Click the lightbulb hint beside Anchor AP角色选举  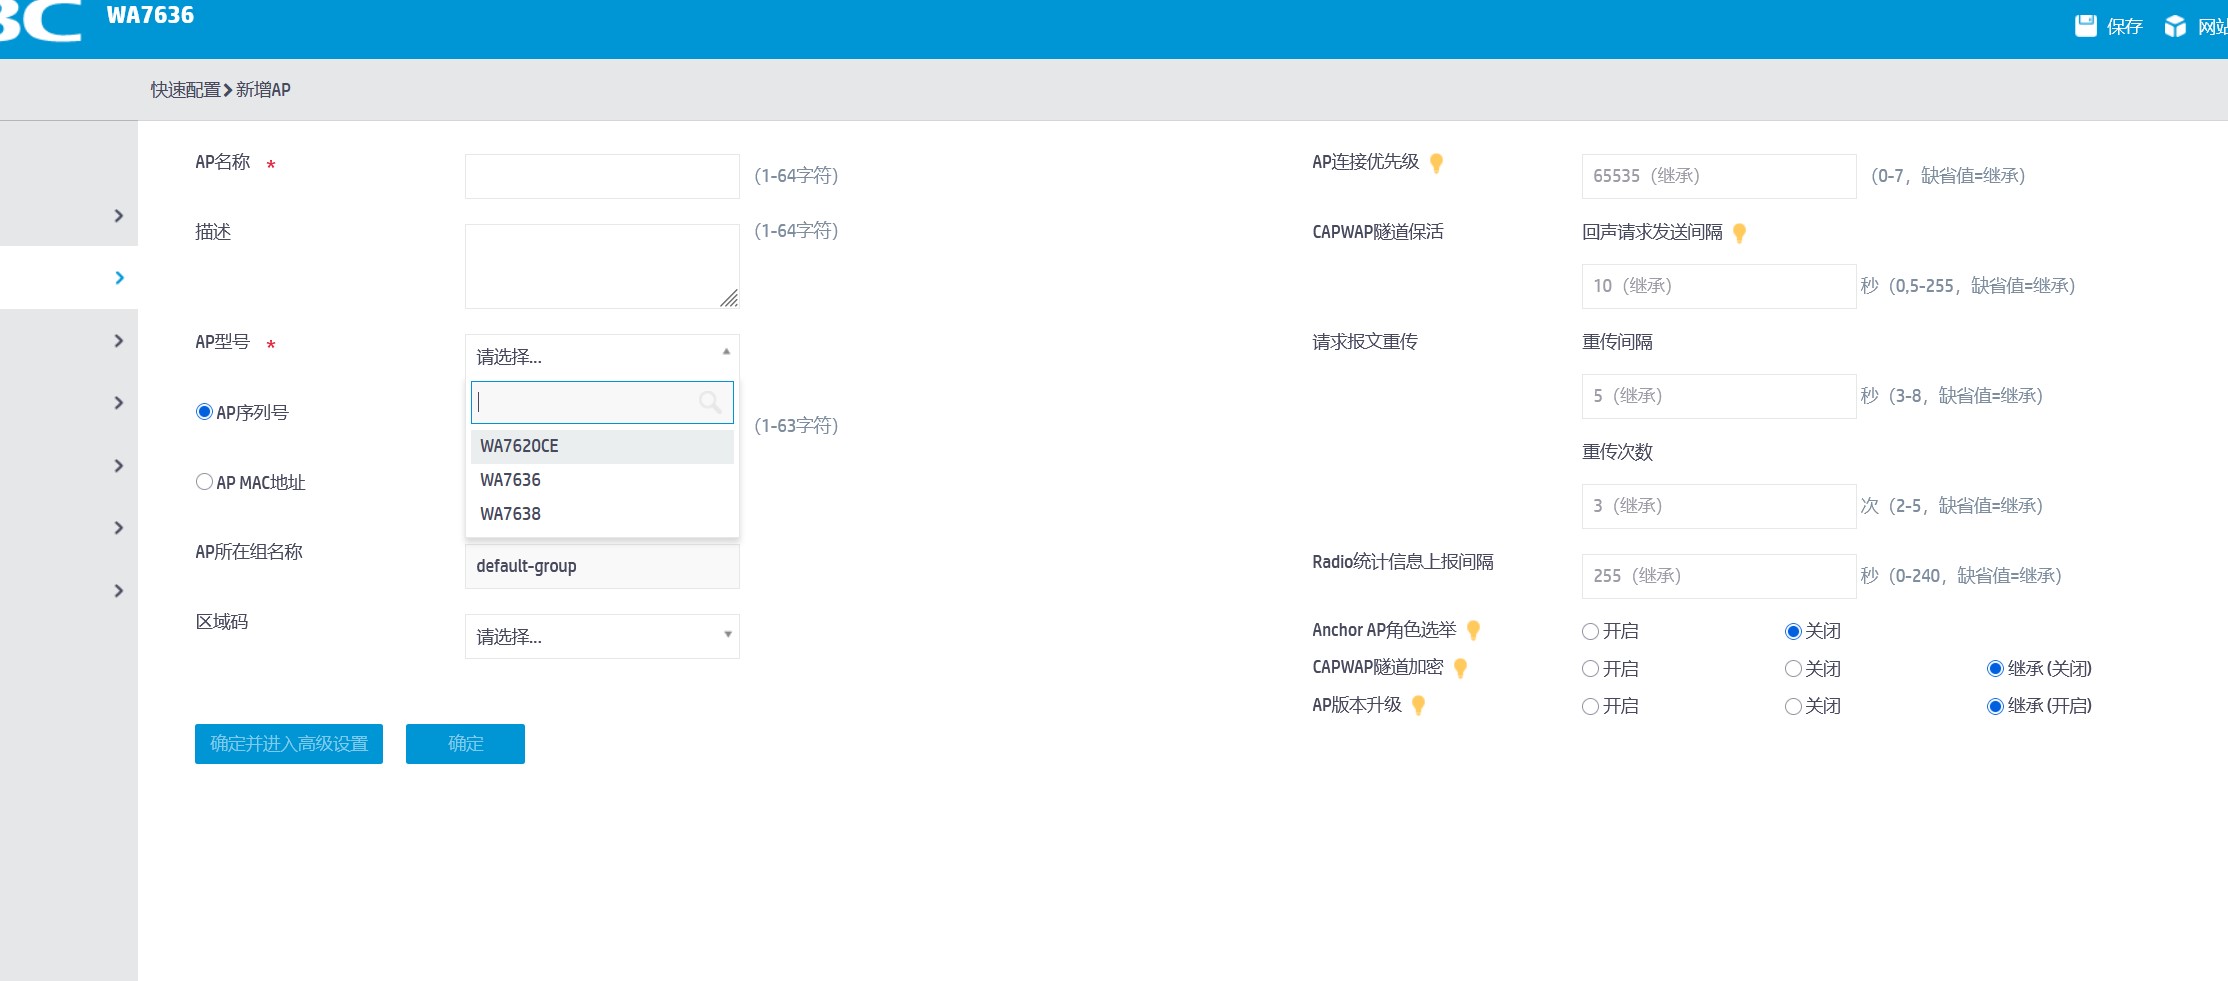tap(1473, 630)
